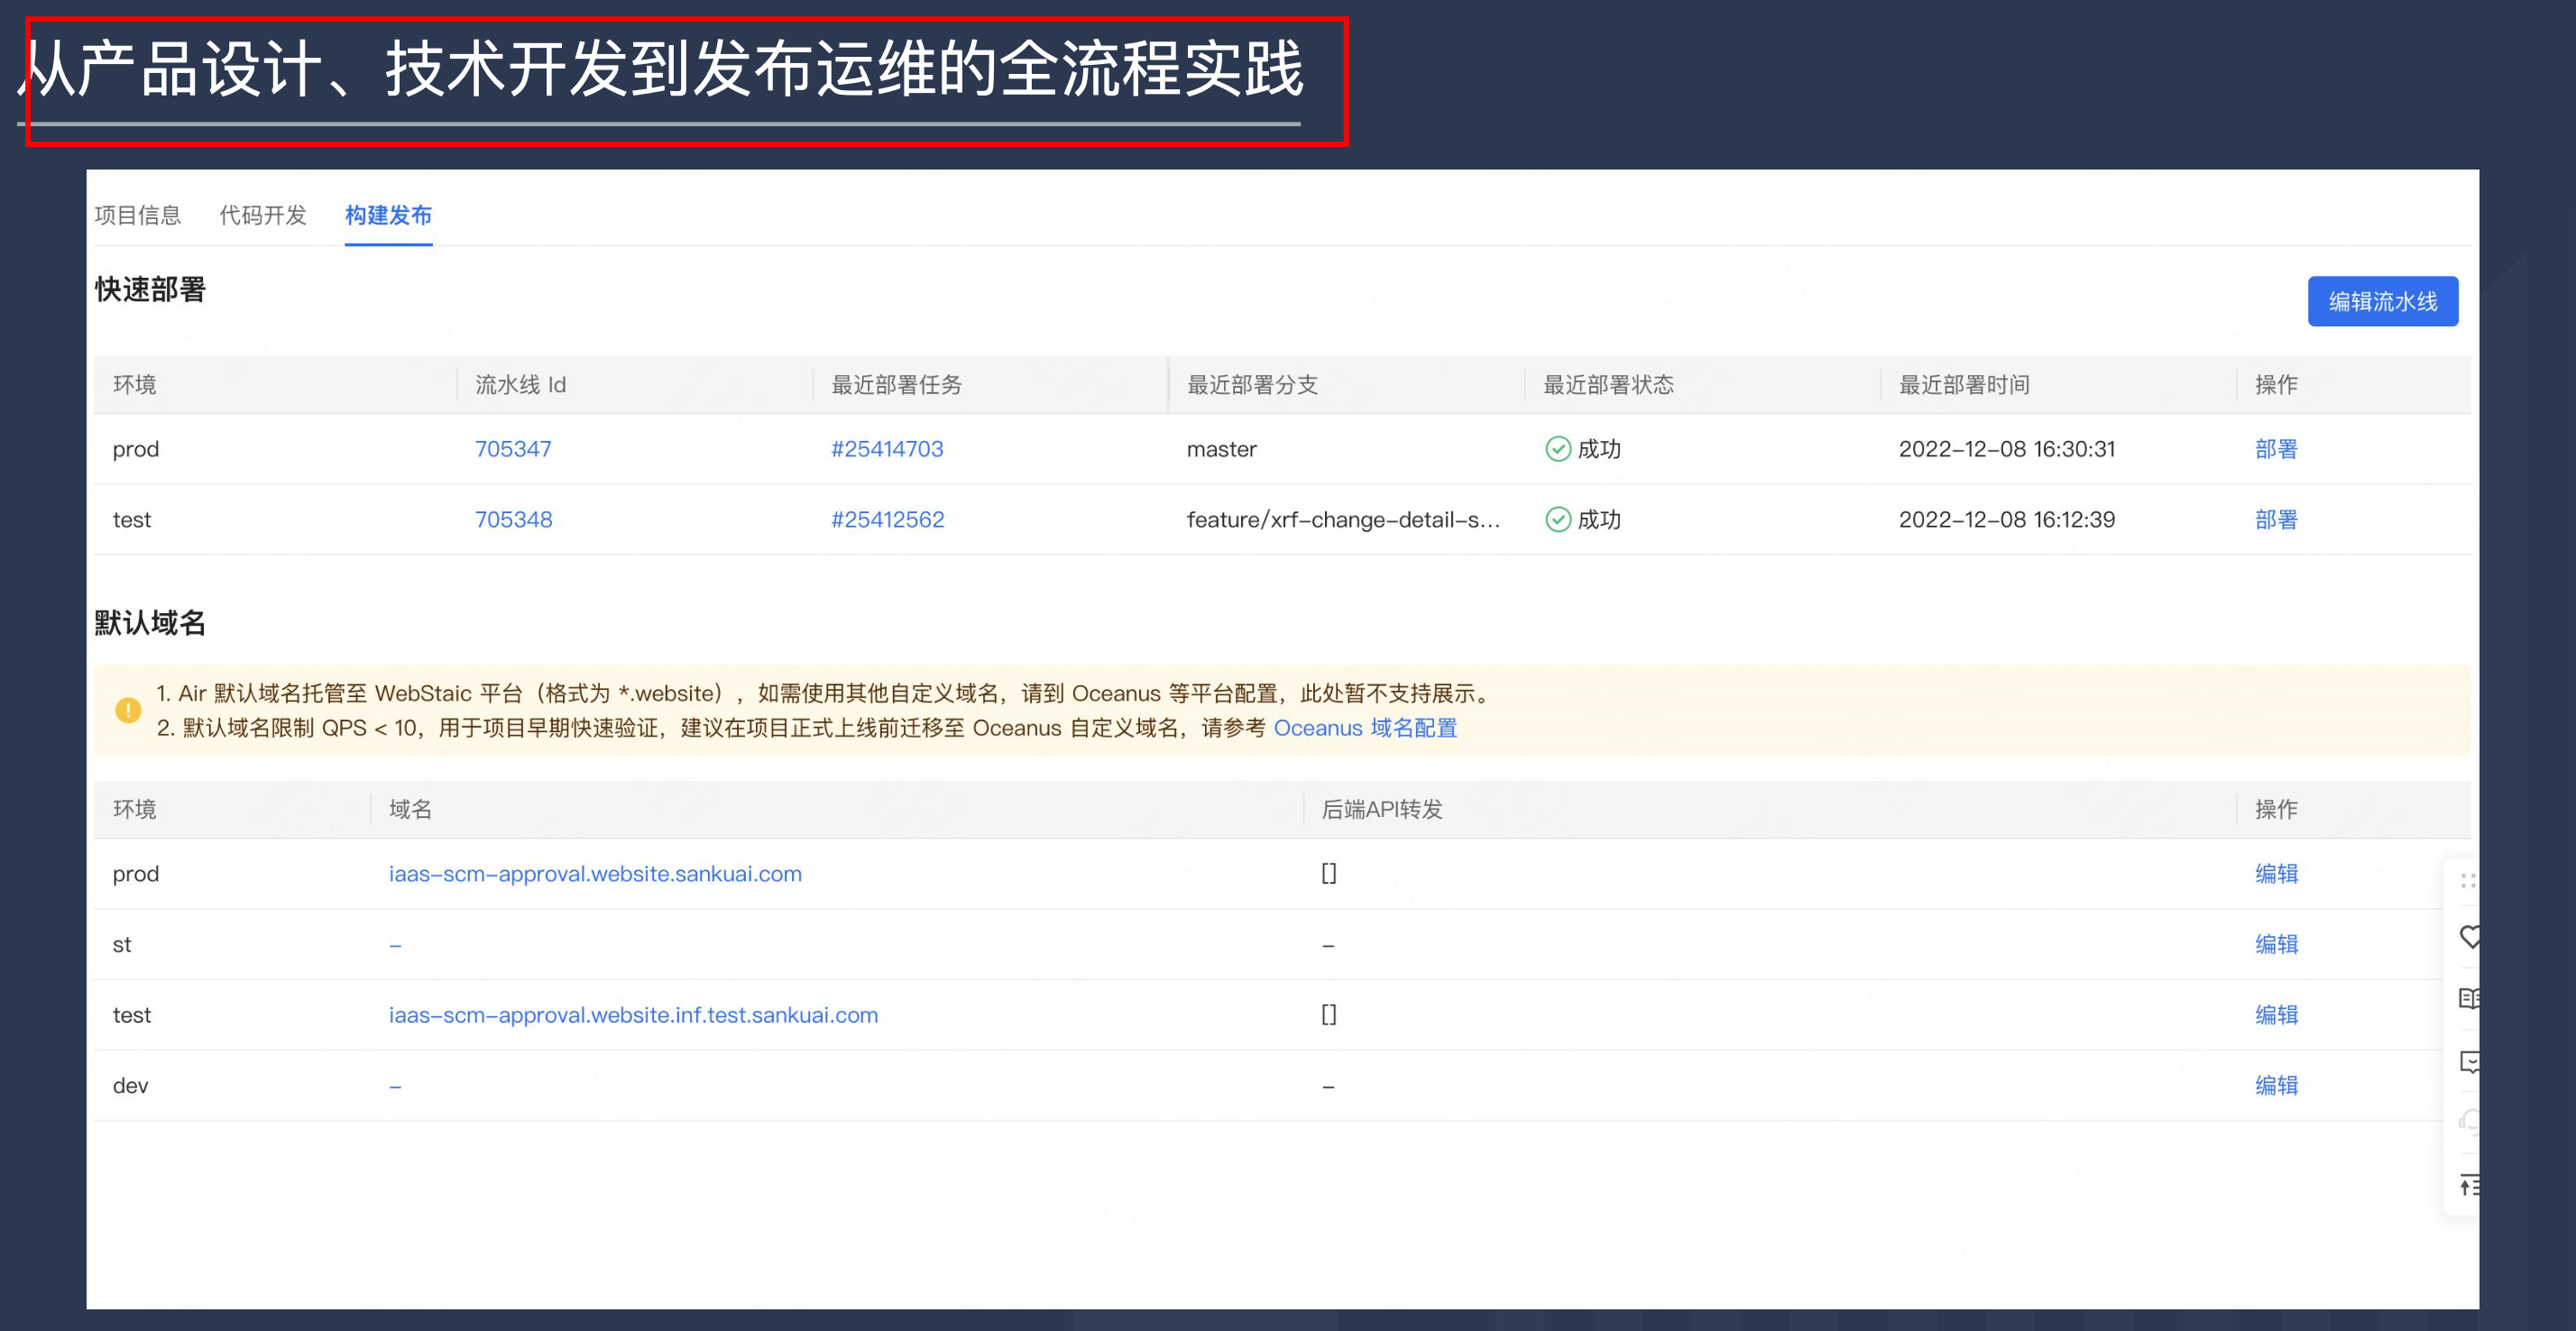Open iaas-scm-approval.website.inf.test.sankuai.com link
The image size is (2576, 1331).
coord(633,1015)
